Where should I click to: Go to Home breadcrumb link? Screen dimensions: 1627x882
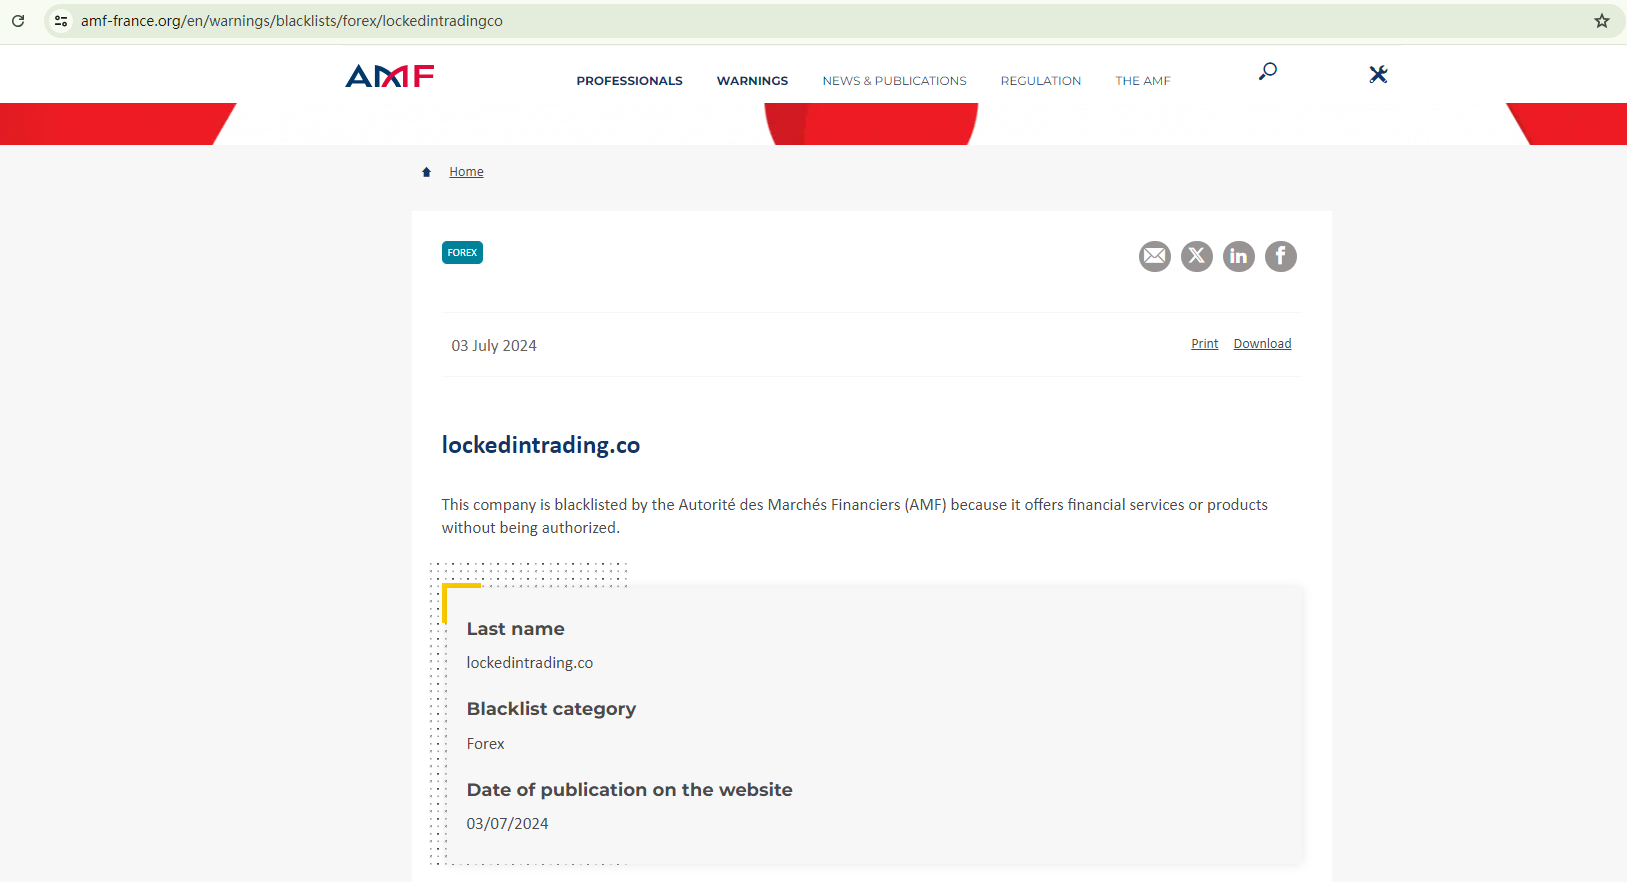click(x=466, y=172)
